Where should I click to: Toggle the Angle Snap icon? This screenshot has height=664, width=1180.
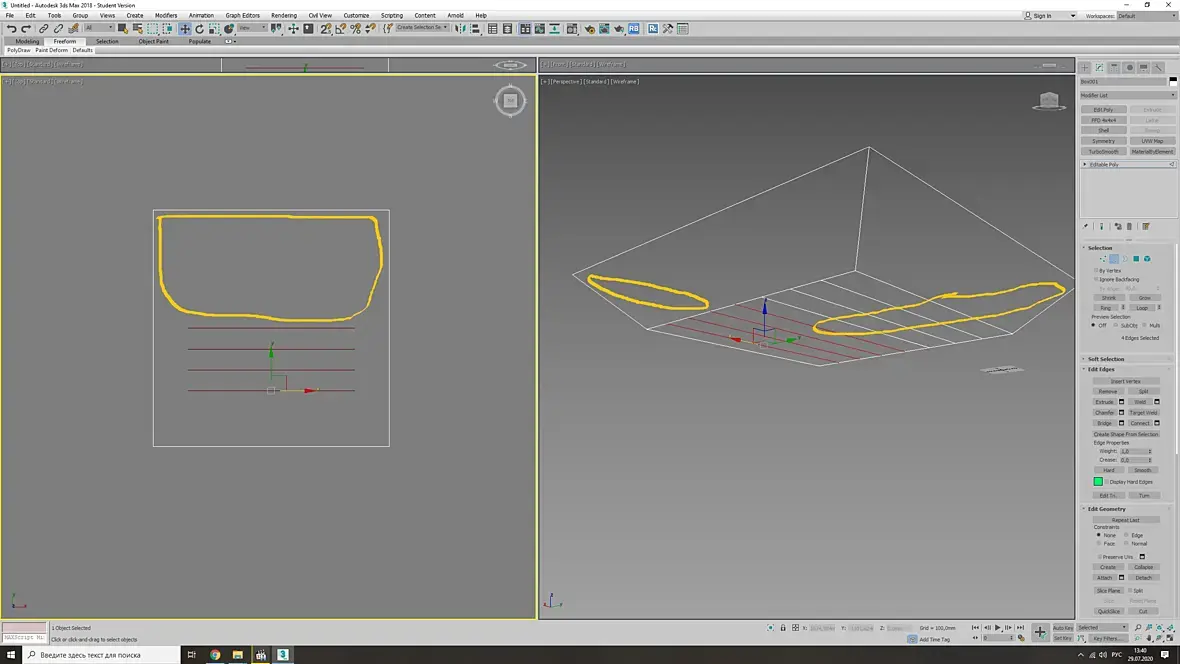click(x=340, y=29)
